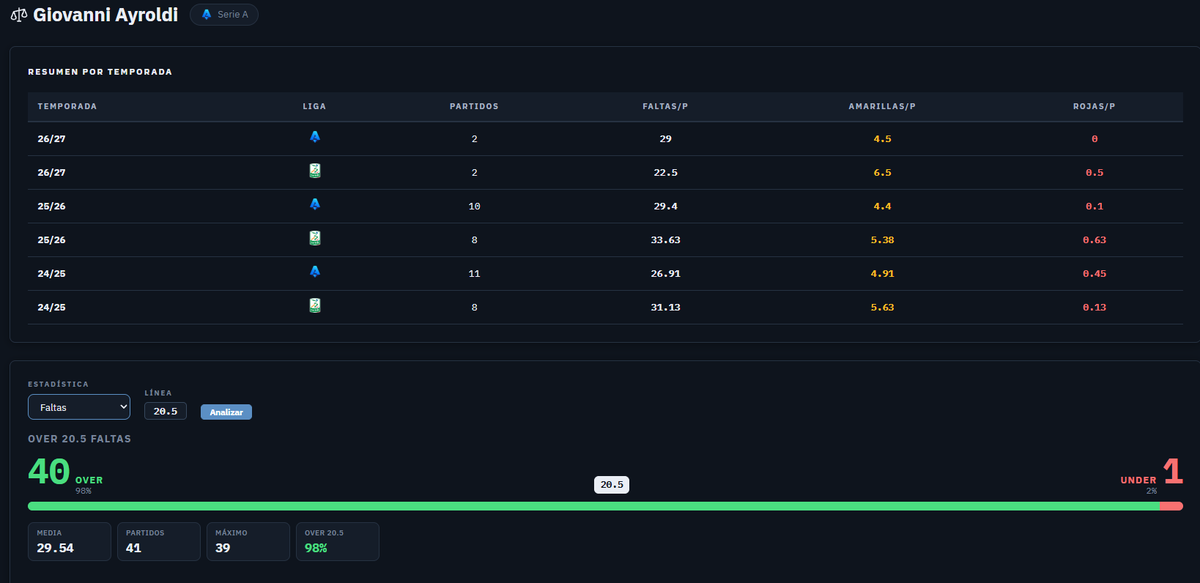Click the 0.63 red cards value

pyautogui.click(x=1094, y=240)
